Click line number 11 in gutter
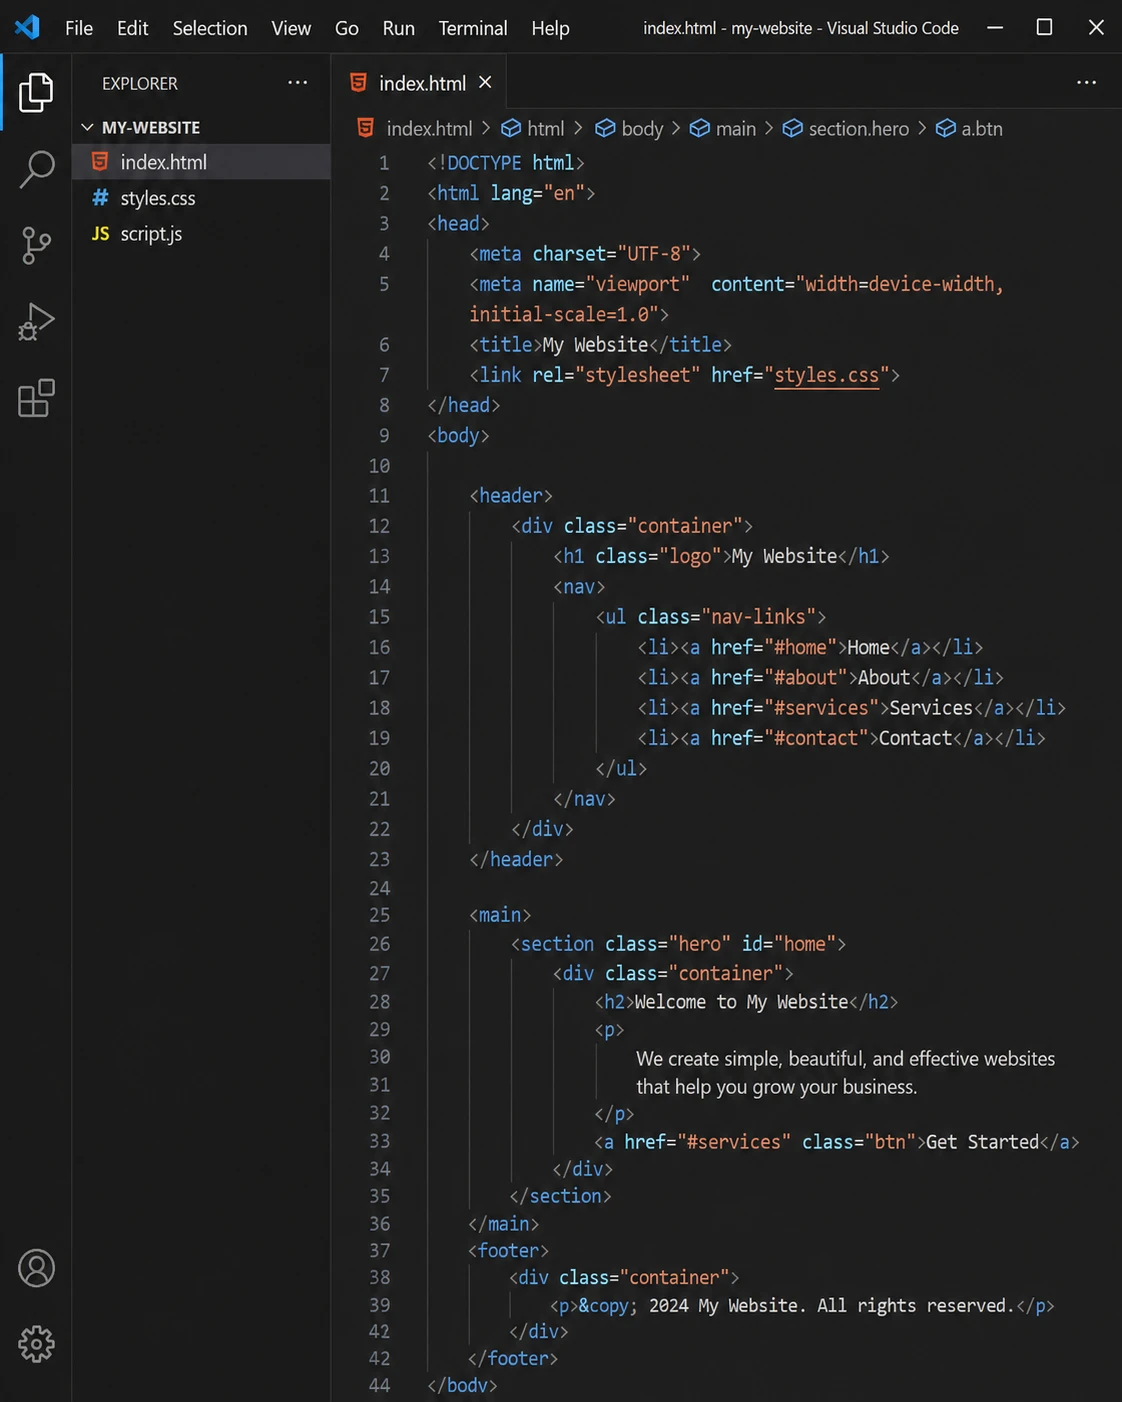The image size is (1122, 1402). tap(379, 495)
